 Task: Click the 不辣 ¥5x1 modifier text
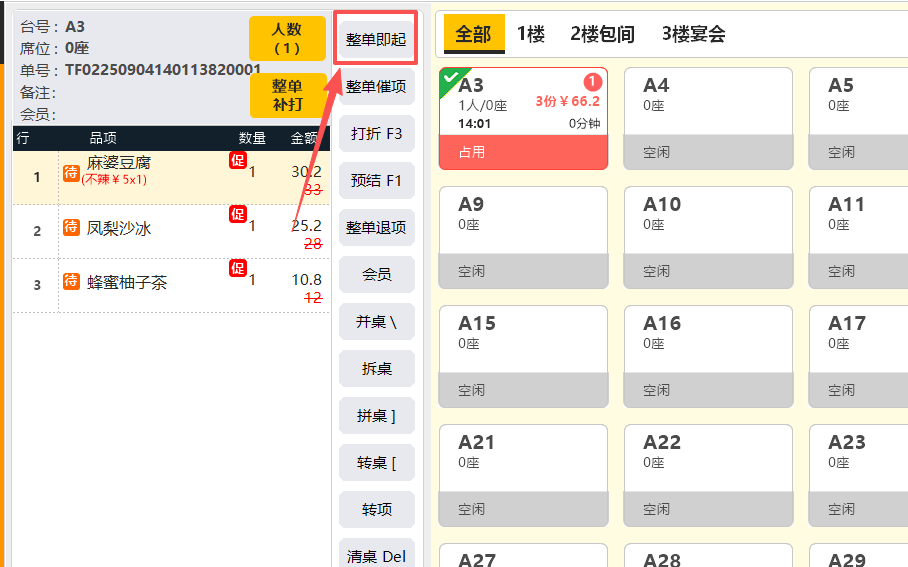click(x=114, y=180)
